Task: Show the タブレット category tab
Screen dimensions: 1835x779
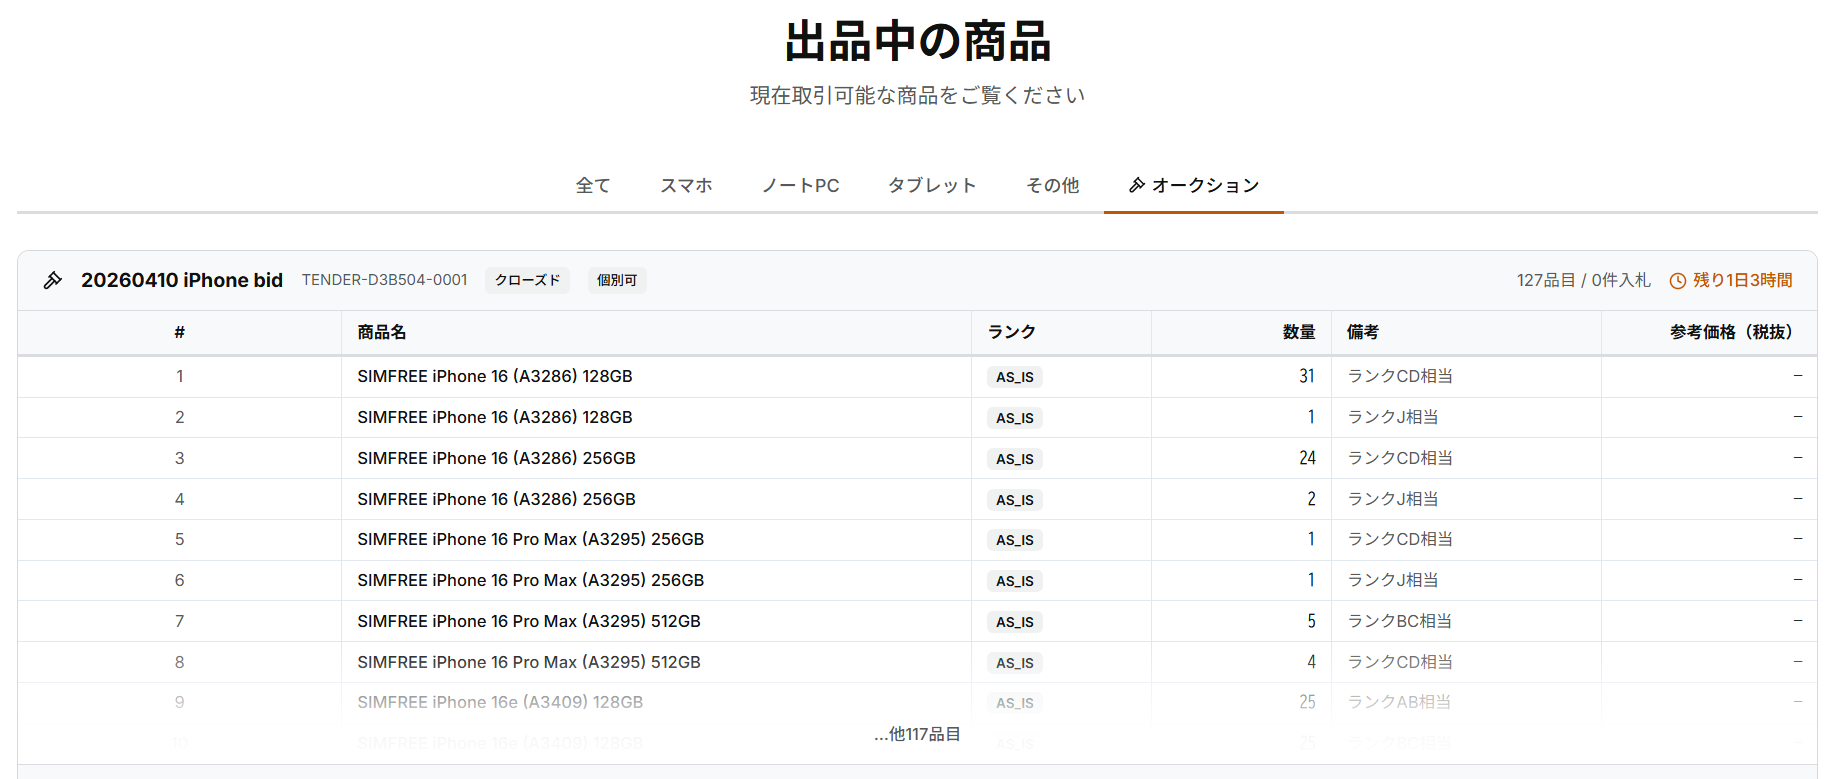Action: pos(931,185)
